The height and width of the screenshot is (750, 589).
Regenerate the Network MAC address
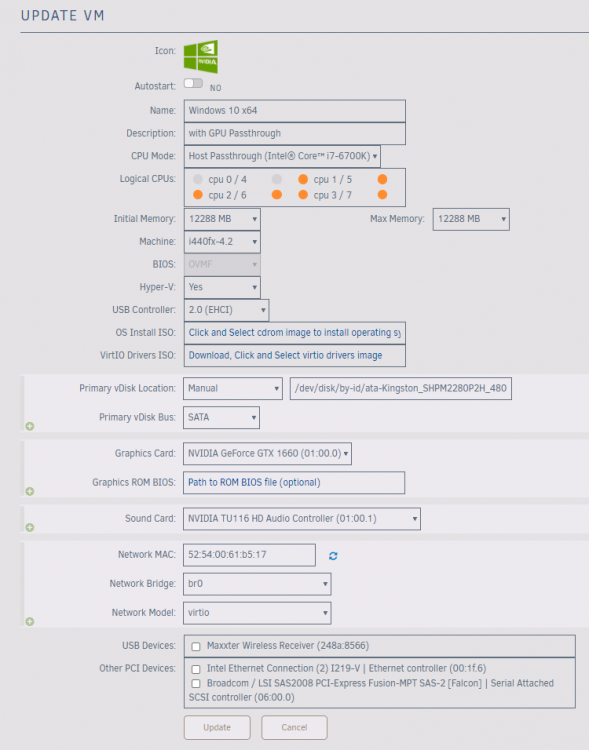(x=333, y=556)
